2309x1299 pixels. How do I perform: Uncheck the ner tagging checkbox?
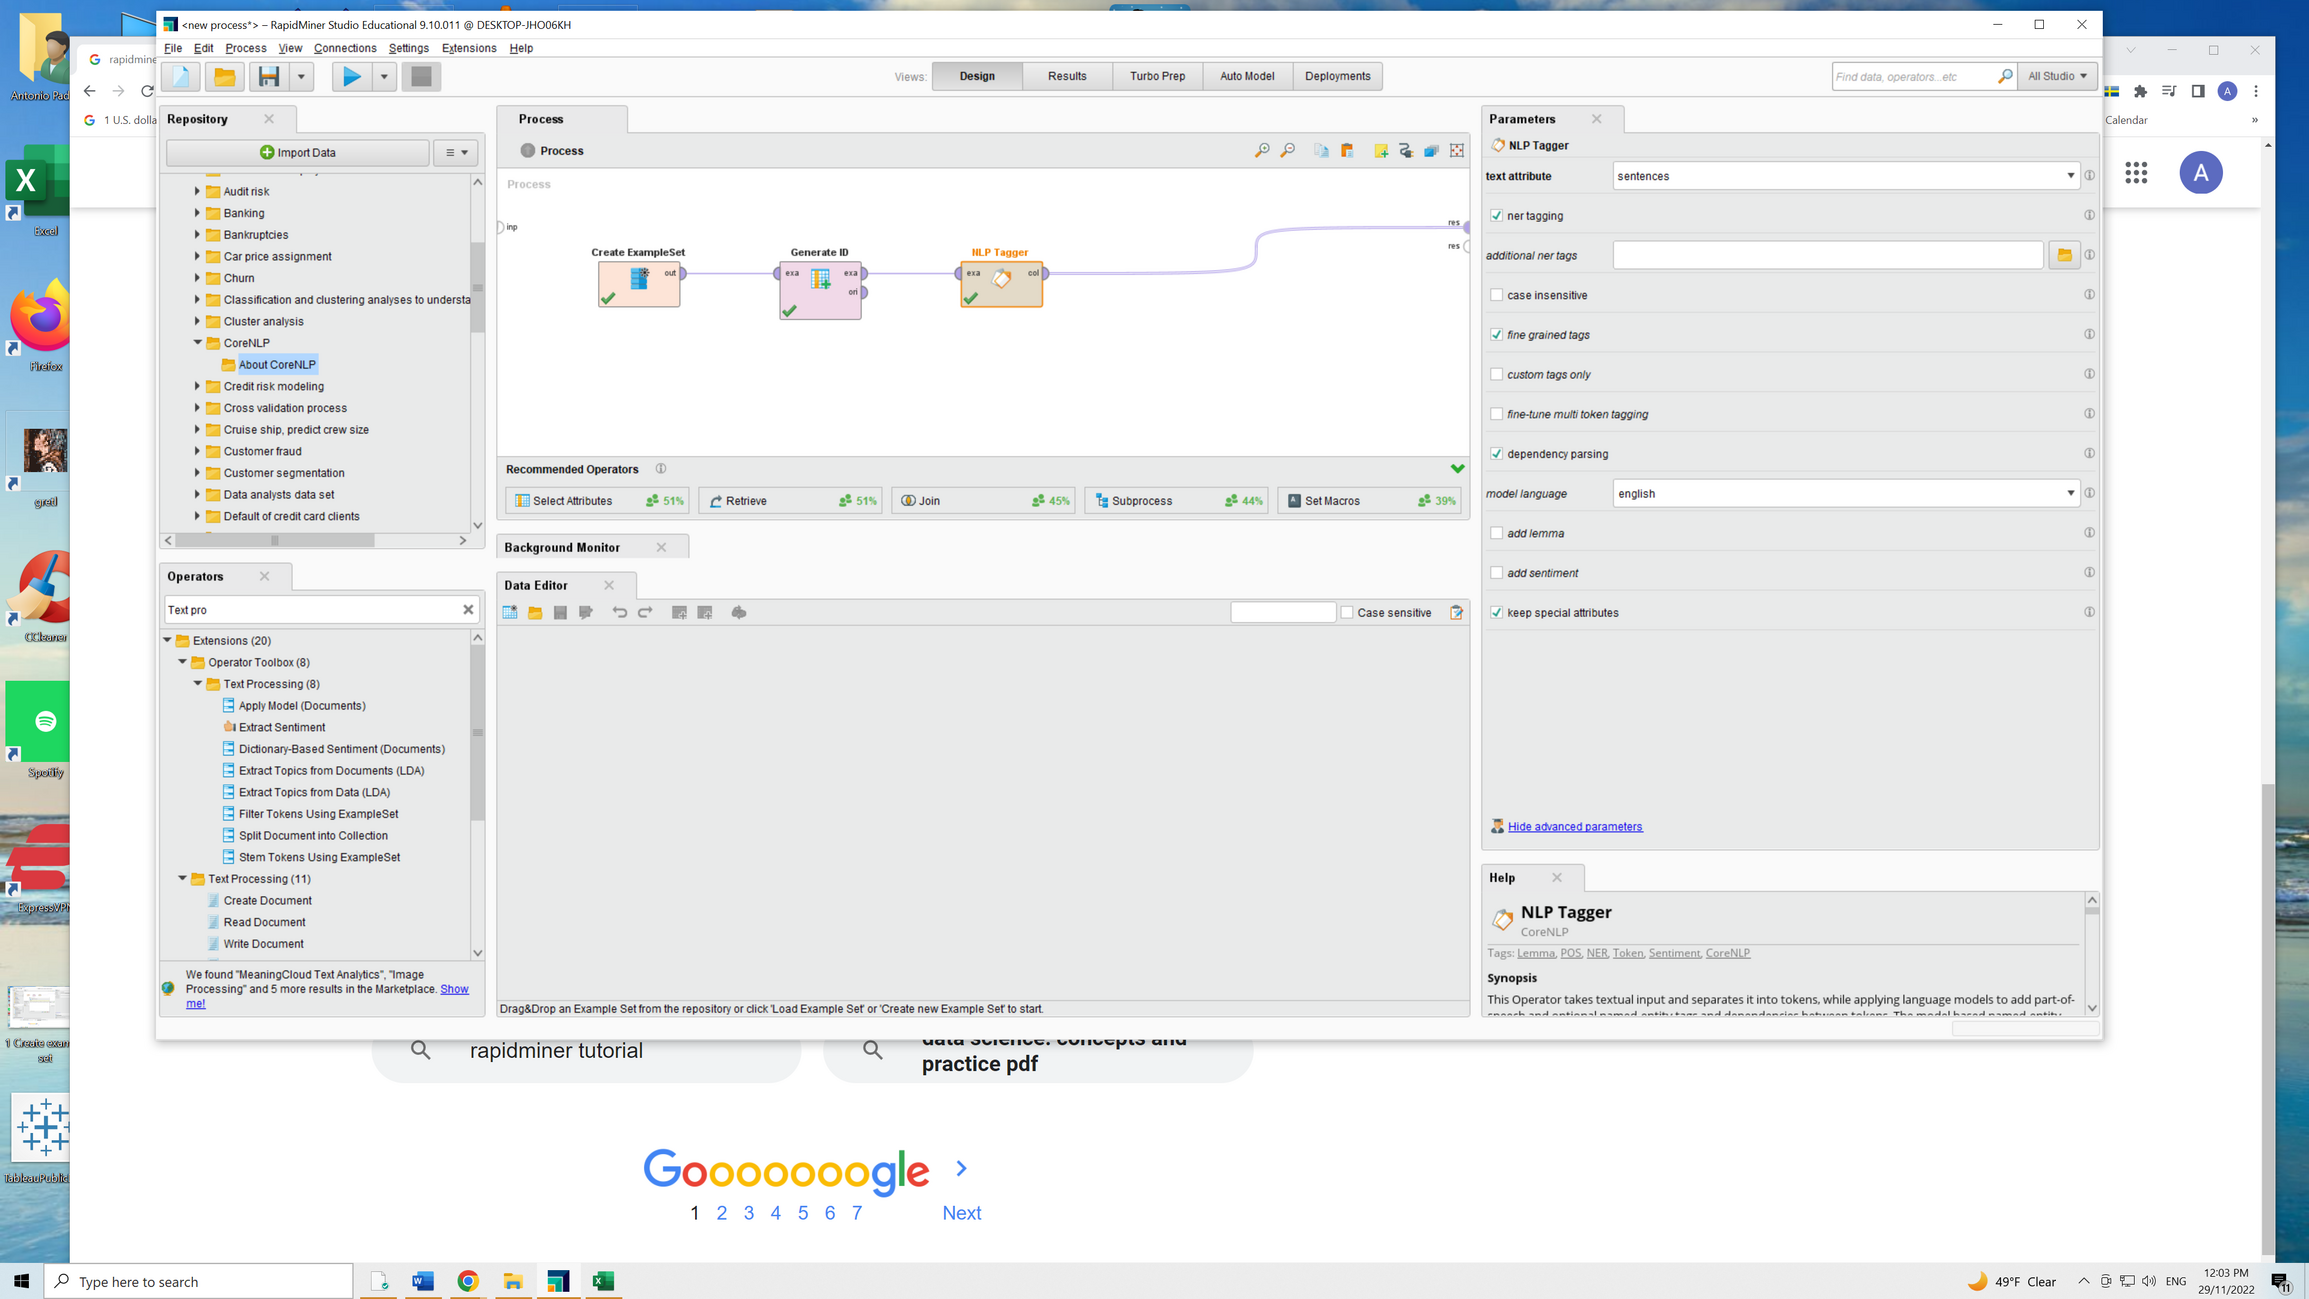[1496, 215]
